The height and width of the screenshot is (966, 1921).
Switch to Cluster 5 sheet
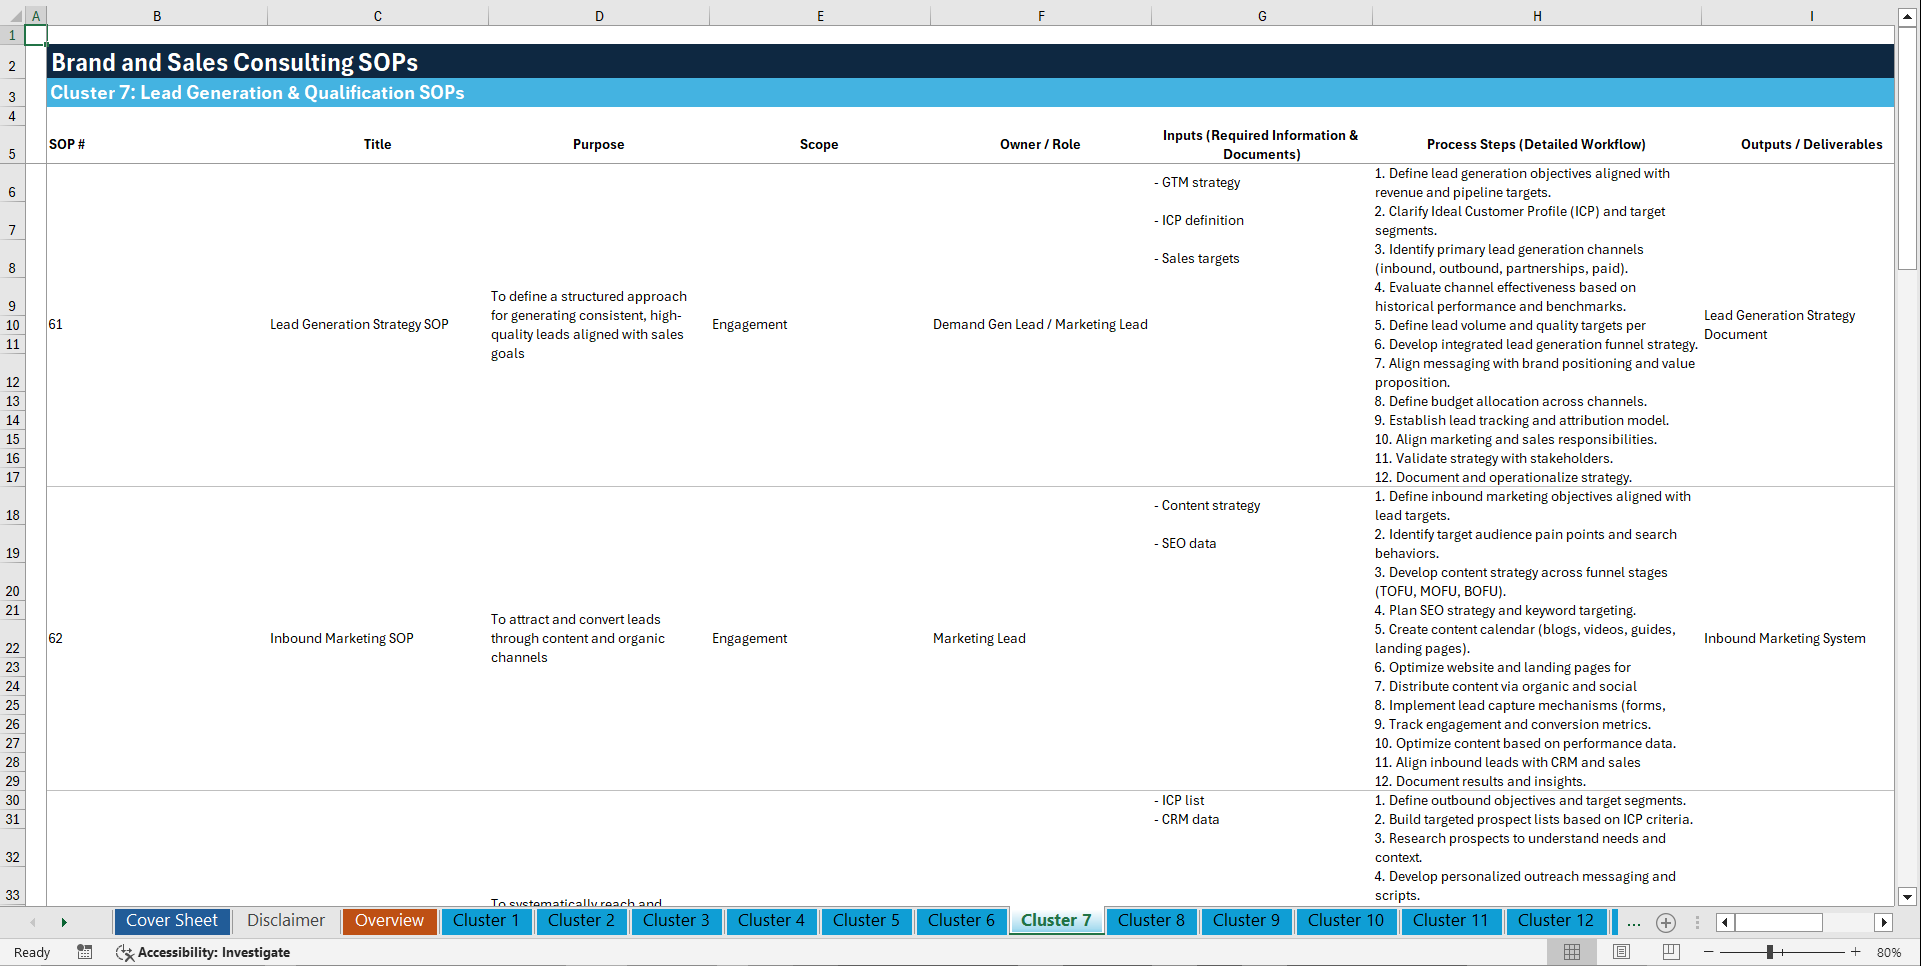(x=866, y=921)
